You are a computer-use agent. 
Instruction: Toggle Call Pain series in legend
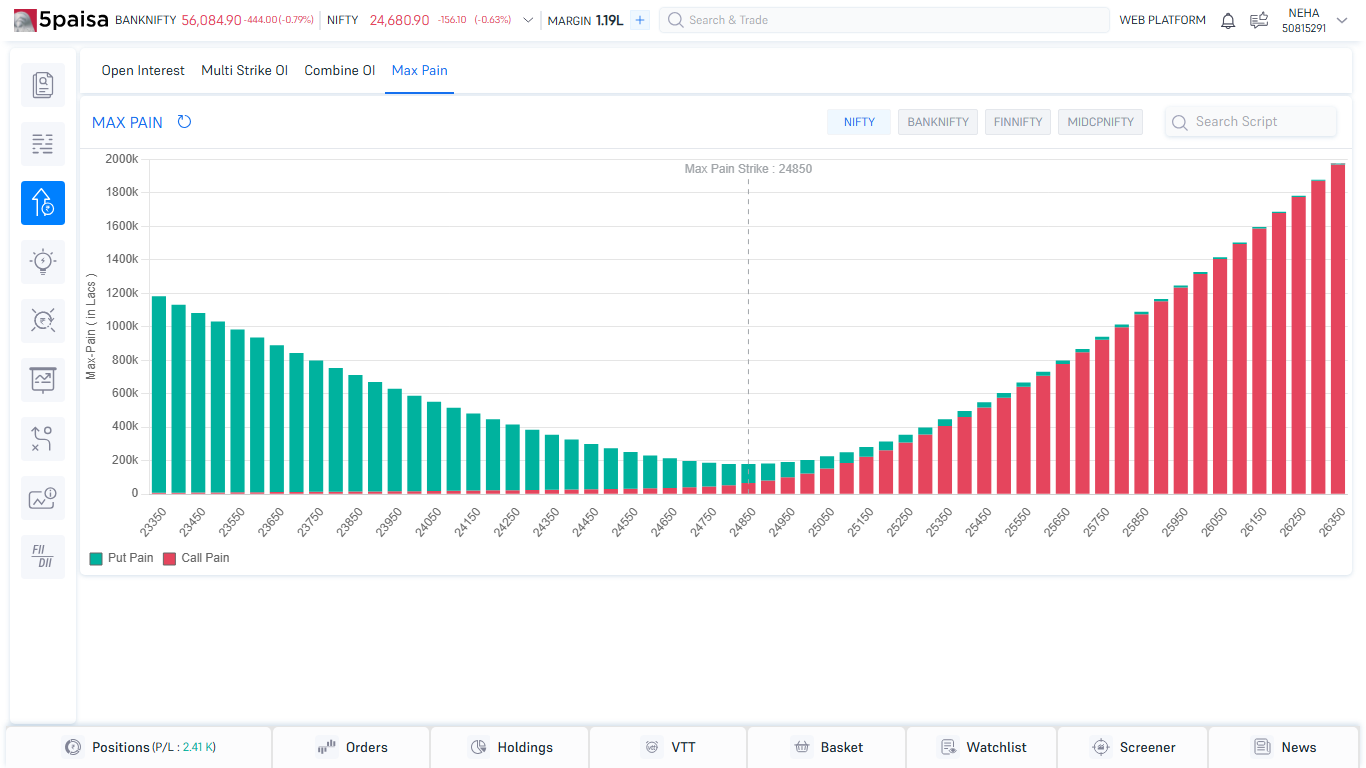click(196, 558)
